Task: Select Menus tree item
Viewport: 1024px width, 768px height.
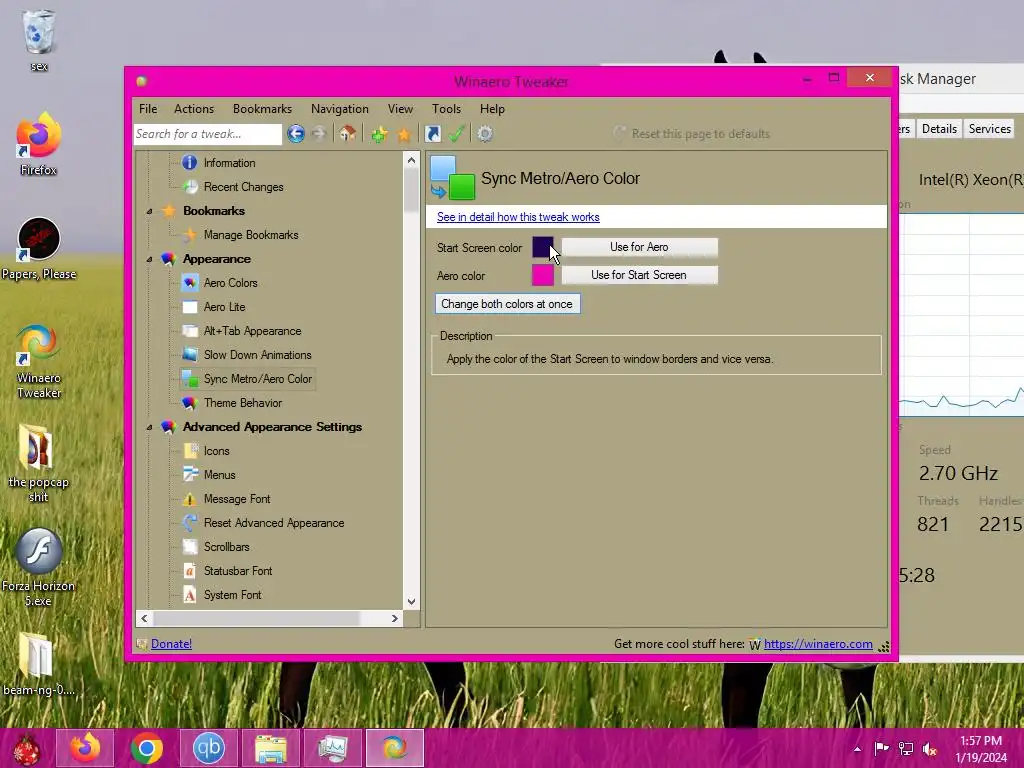Action: (219, 475)
